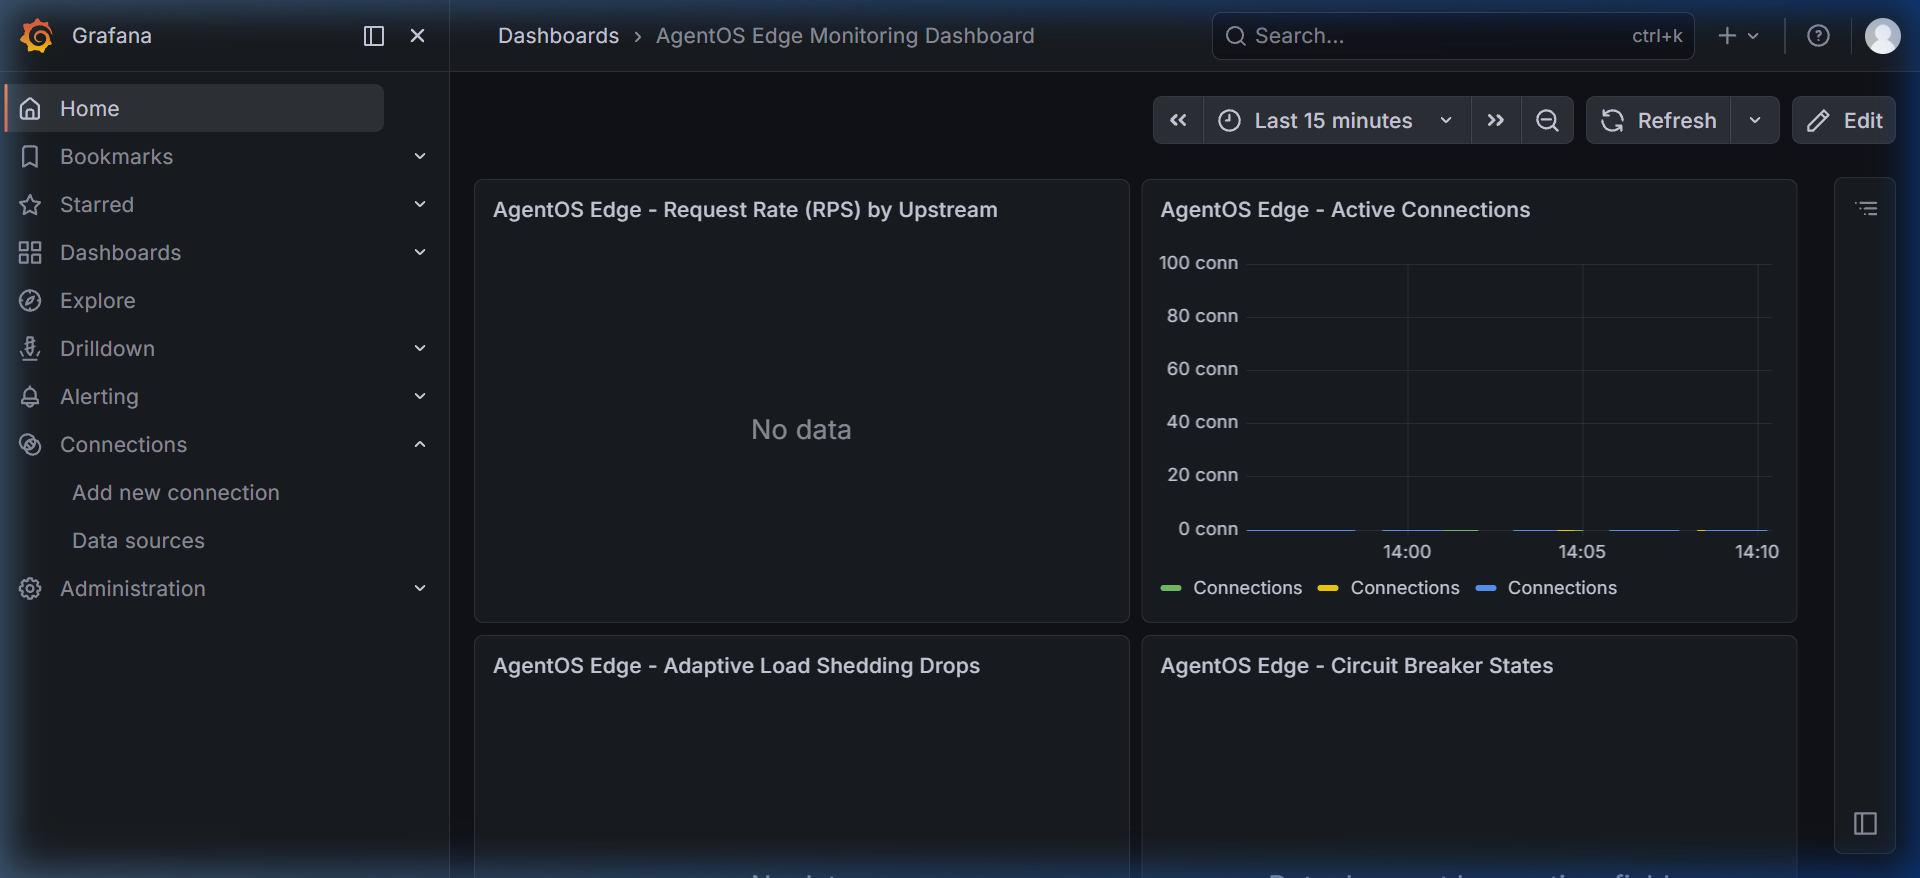
Task: Click the refresh arrows icon
Action: pos(1612,121)
